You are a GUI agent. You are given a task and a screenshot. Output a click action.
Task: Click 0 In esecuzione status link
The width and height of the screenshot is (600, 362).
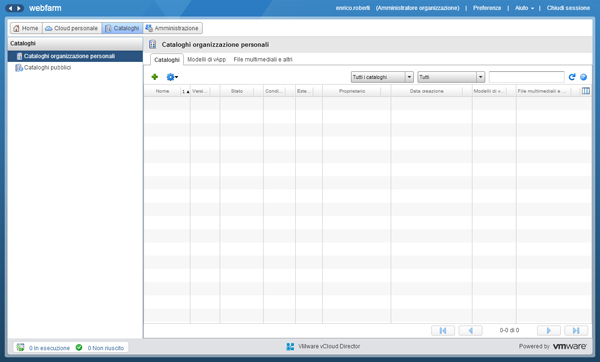pyautogui.click(x=49, y=348)
